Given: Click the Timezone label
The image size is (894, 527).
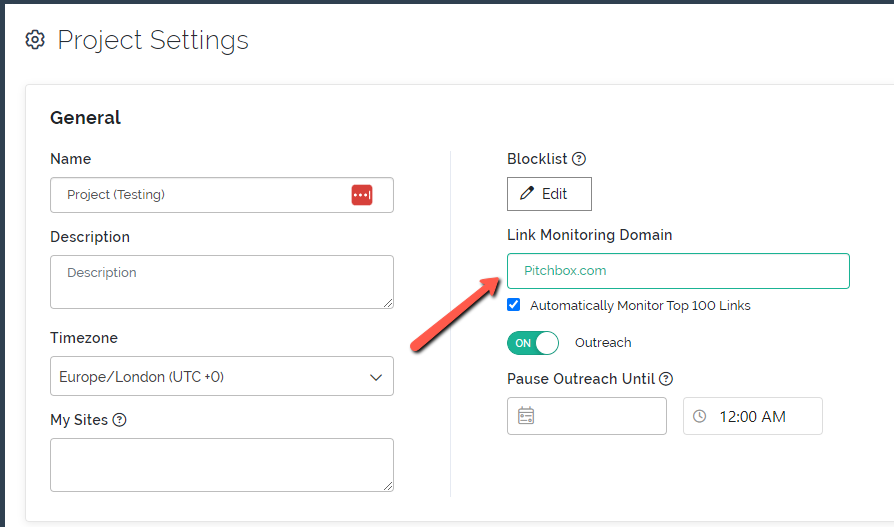Looking at the screenshot, I should tap(84, 338).
